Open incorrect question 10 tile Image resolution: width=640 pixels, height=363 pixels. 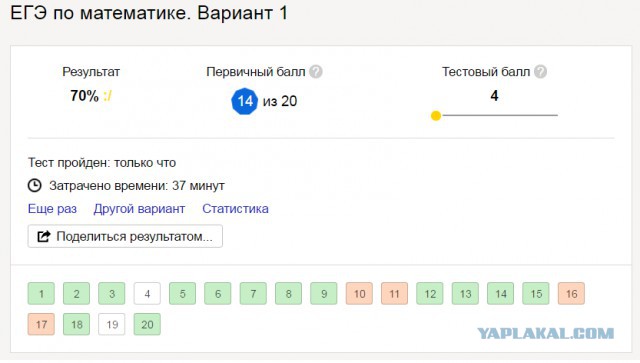coord(359,294)
